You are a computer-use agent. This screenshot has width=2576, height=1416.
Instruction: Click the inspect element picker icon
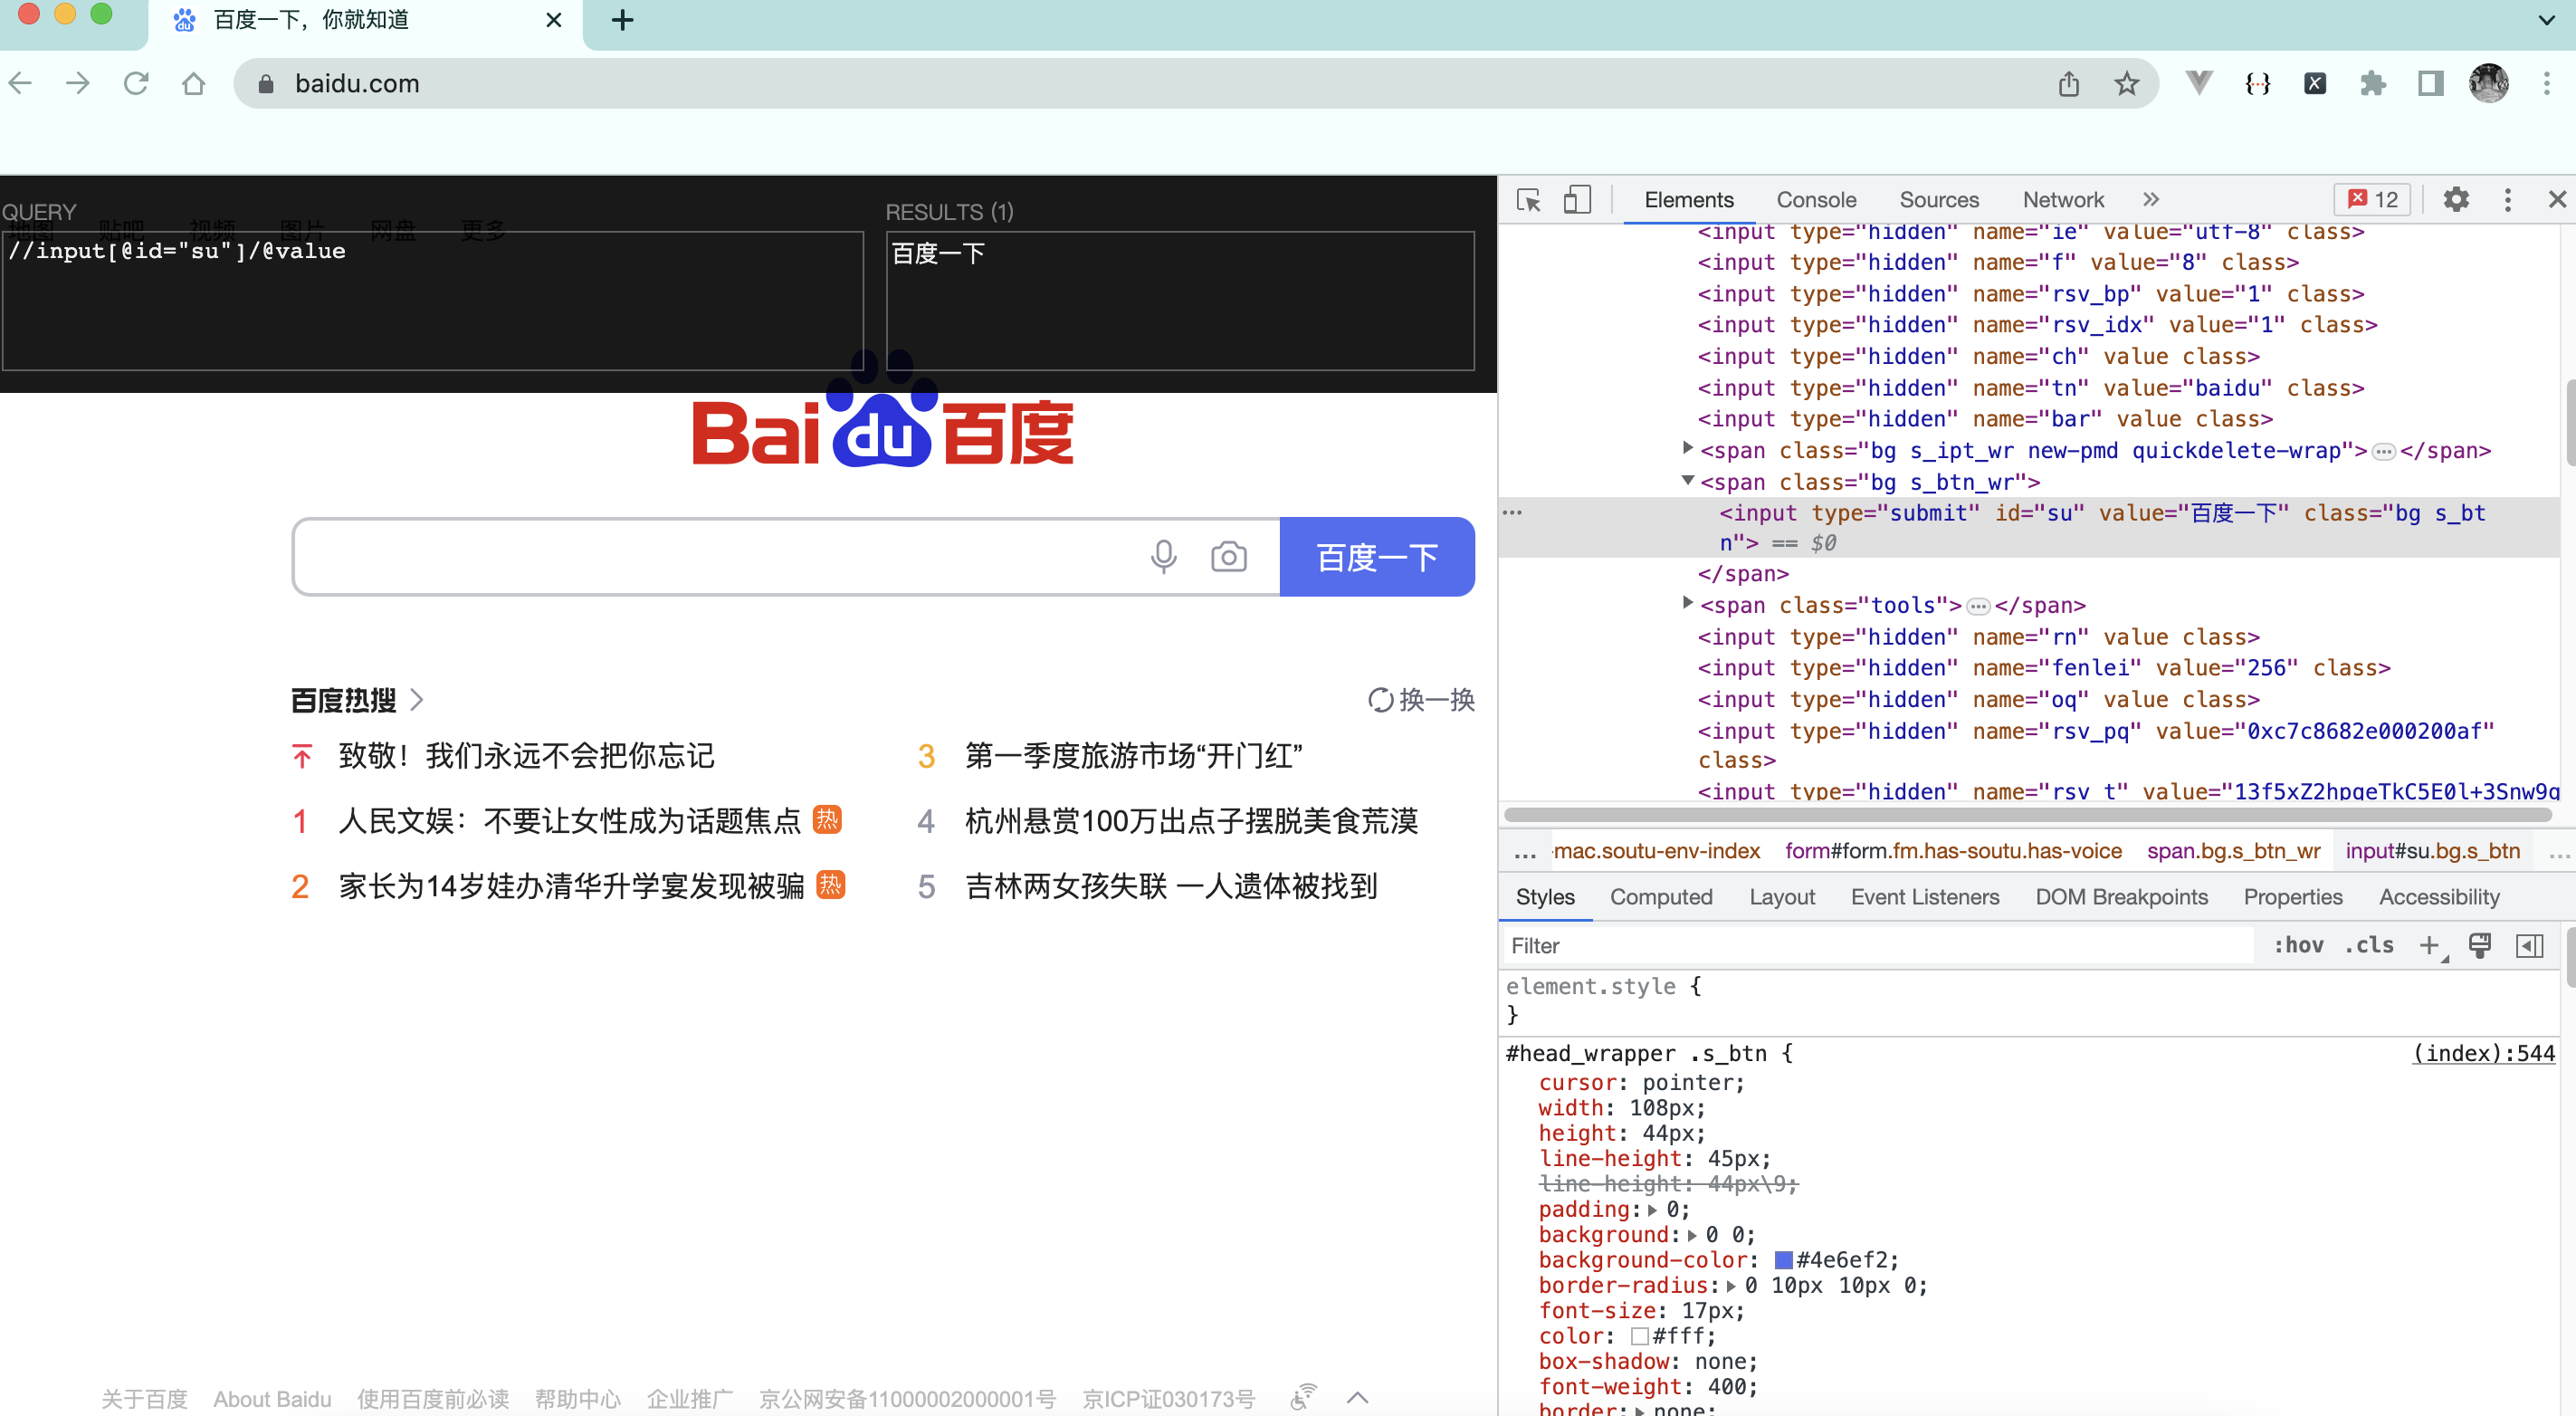tap(1528, 200)
